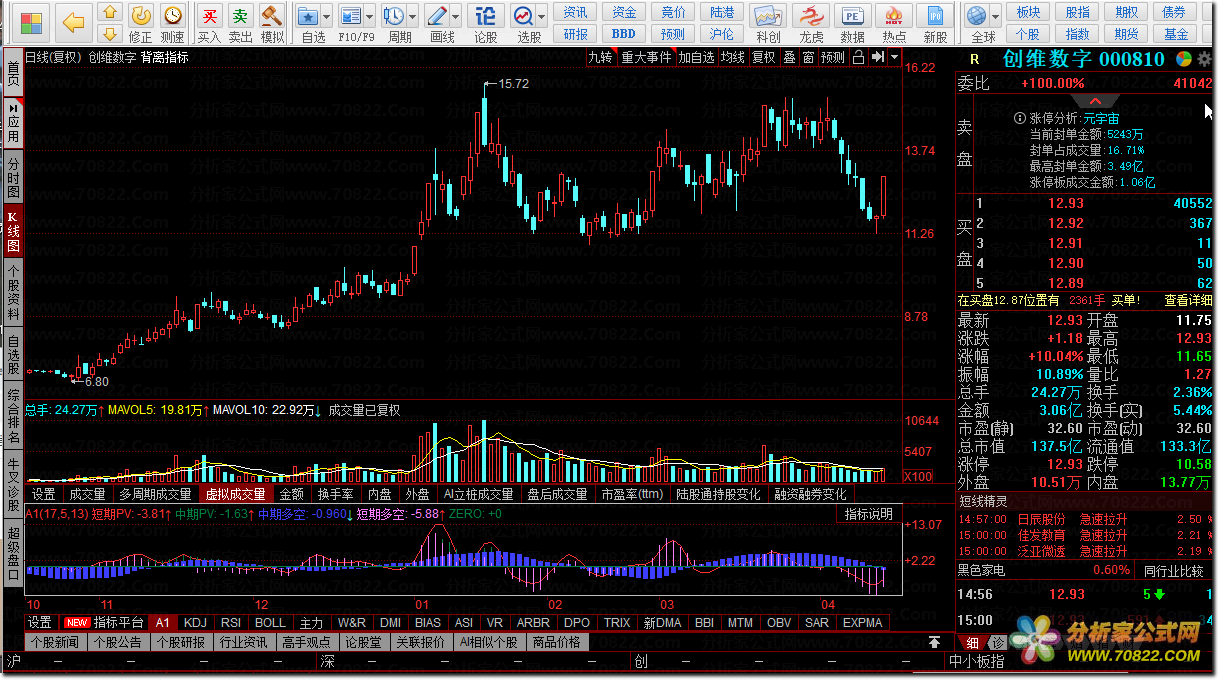Open the 个股新闻 news tab
1221x681 pixels.
(x=54, y=642)
